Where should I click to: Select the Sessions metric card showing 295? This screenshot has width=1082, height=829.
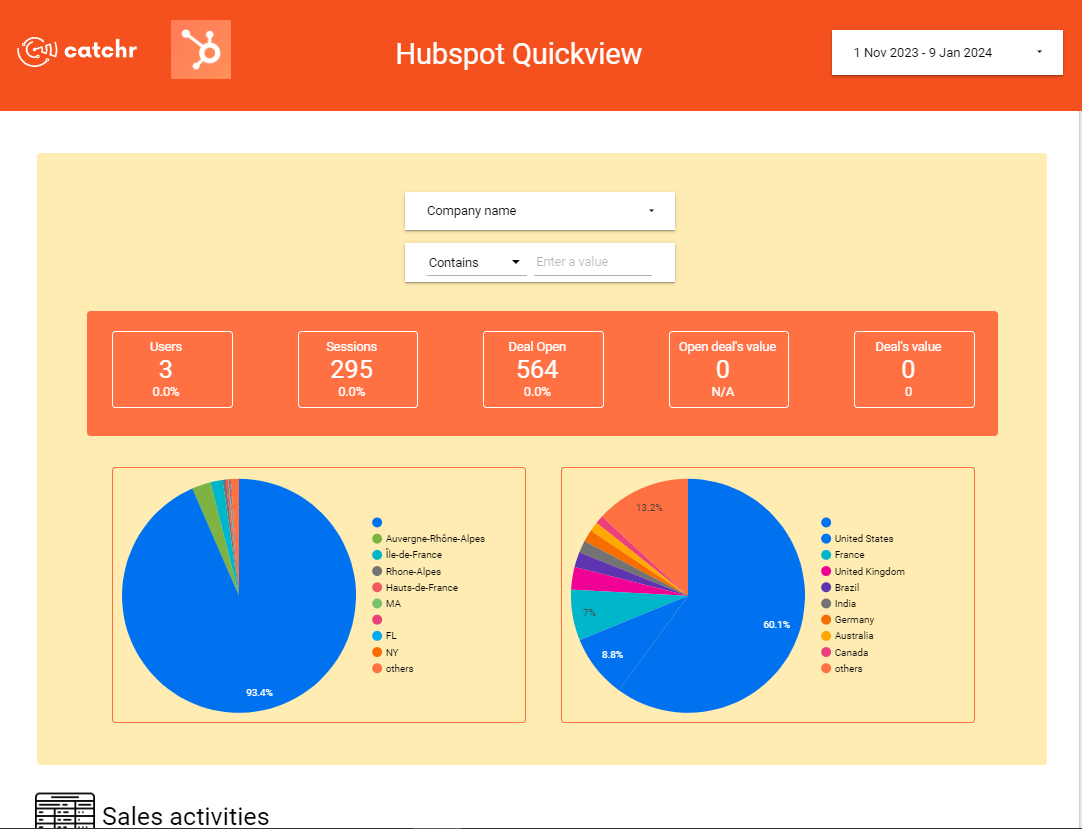(357, 369)
